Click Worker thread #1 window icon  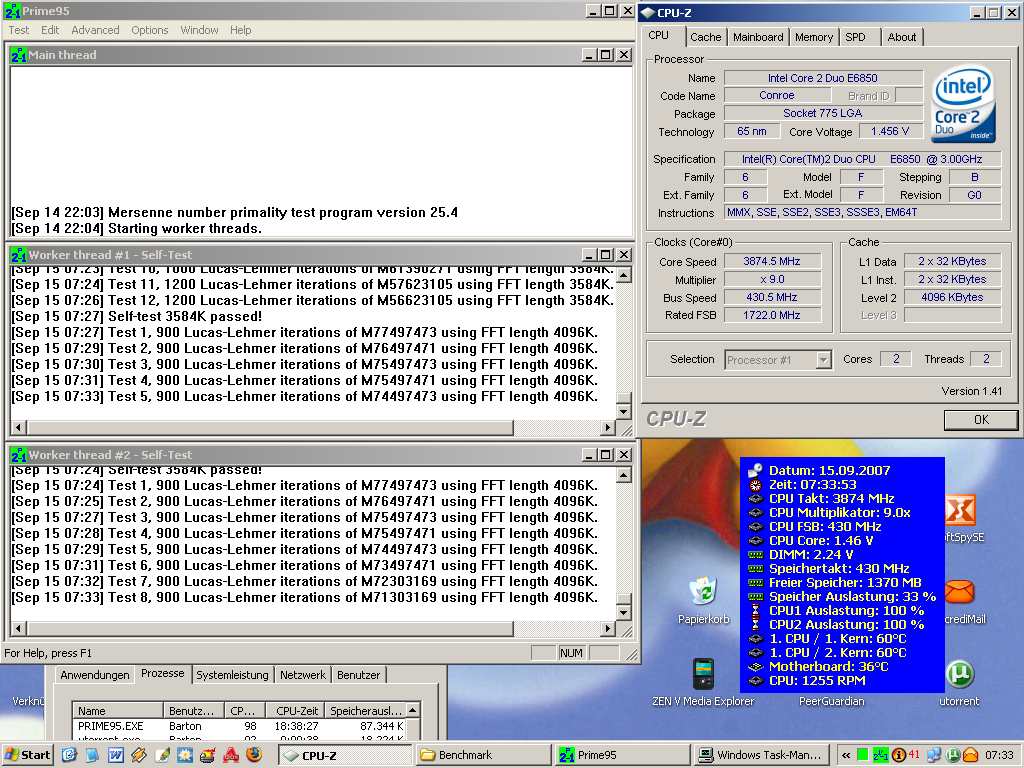[x=18, y=255]
